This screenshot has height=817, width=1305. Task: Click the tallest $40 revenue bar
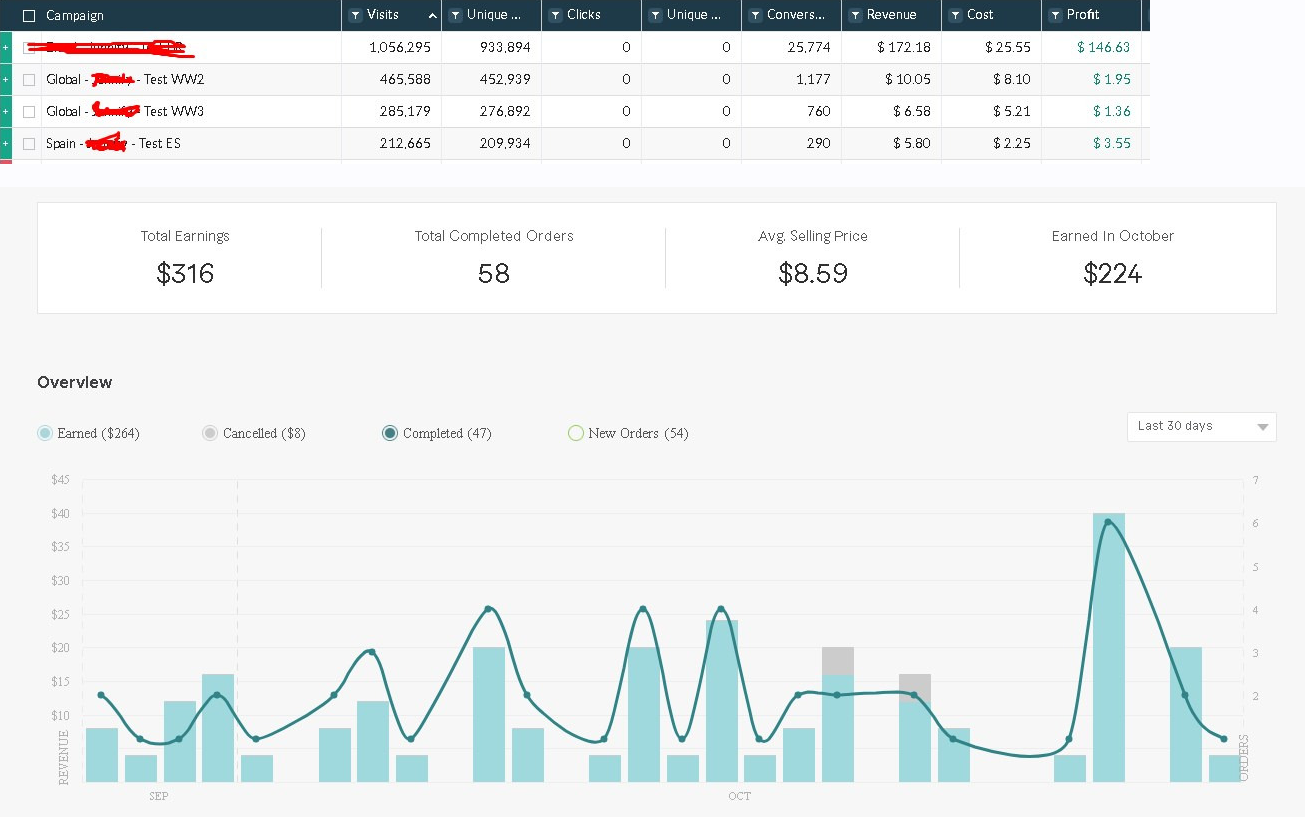[1108, 650]
